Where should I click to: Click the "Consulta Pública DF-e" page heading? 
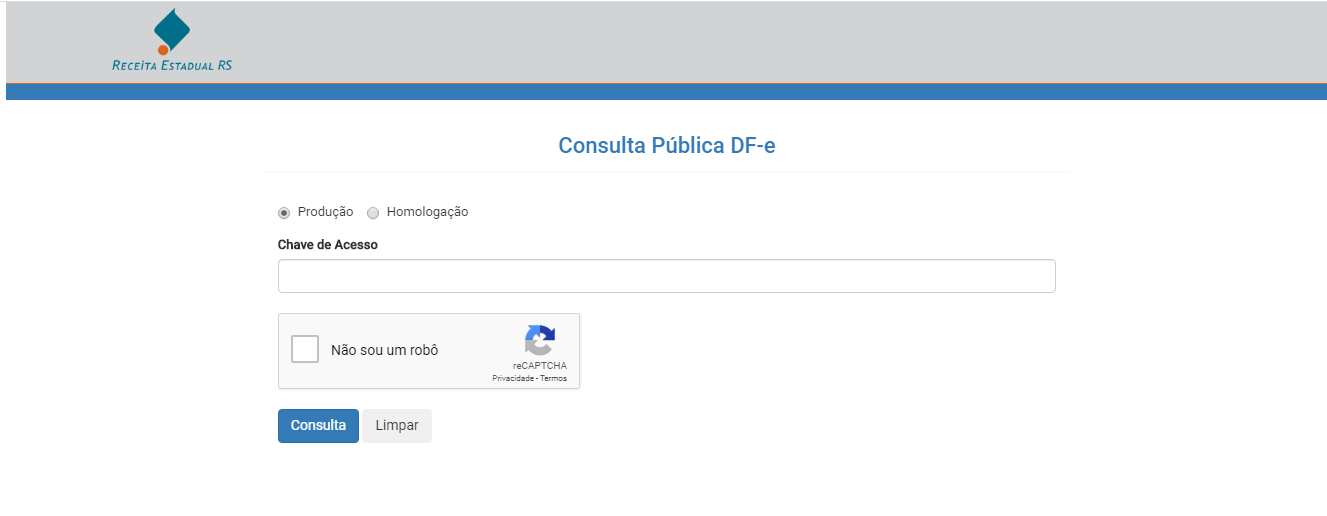point(666,146)
